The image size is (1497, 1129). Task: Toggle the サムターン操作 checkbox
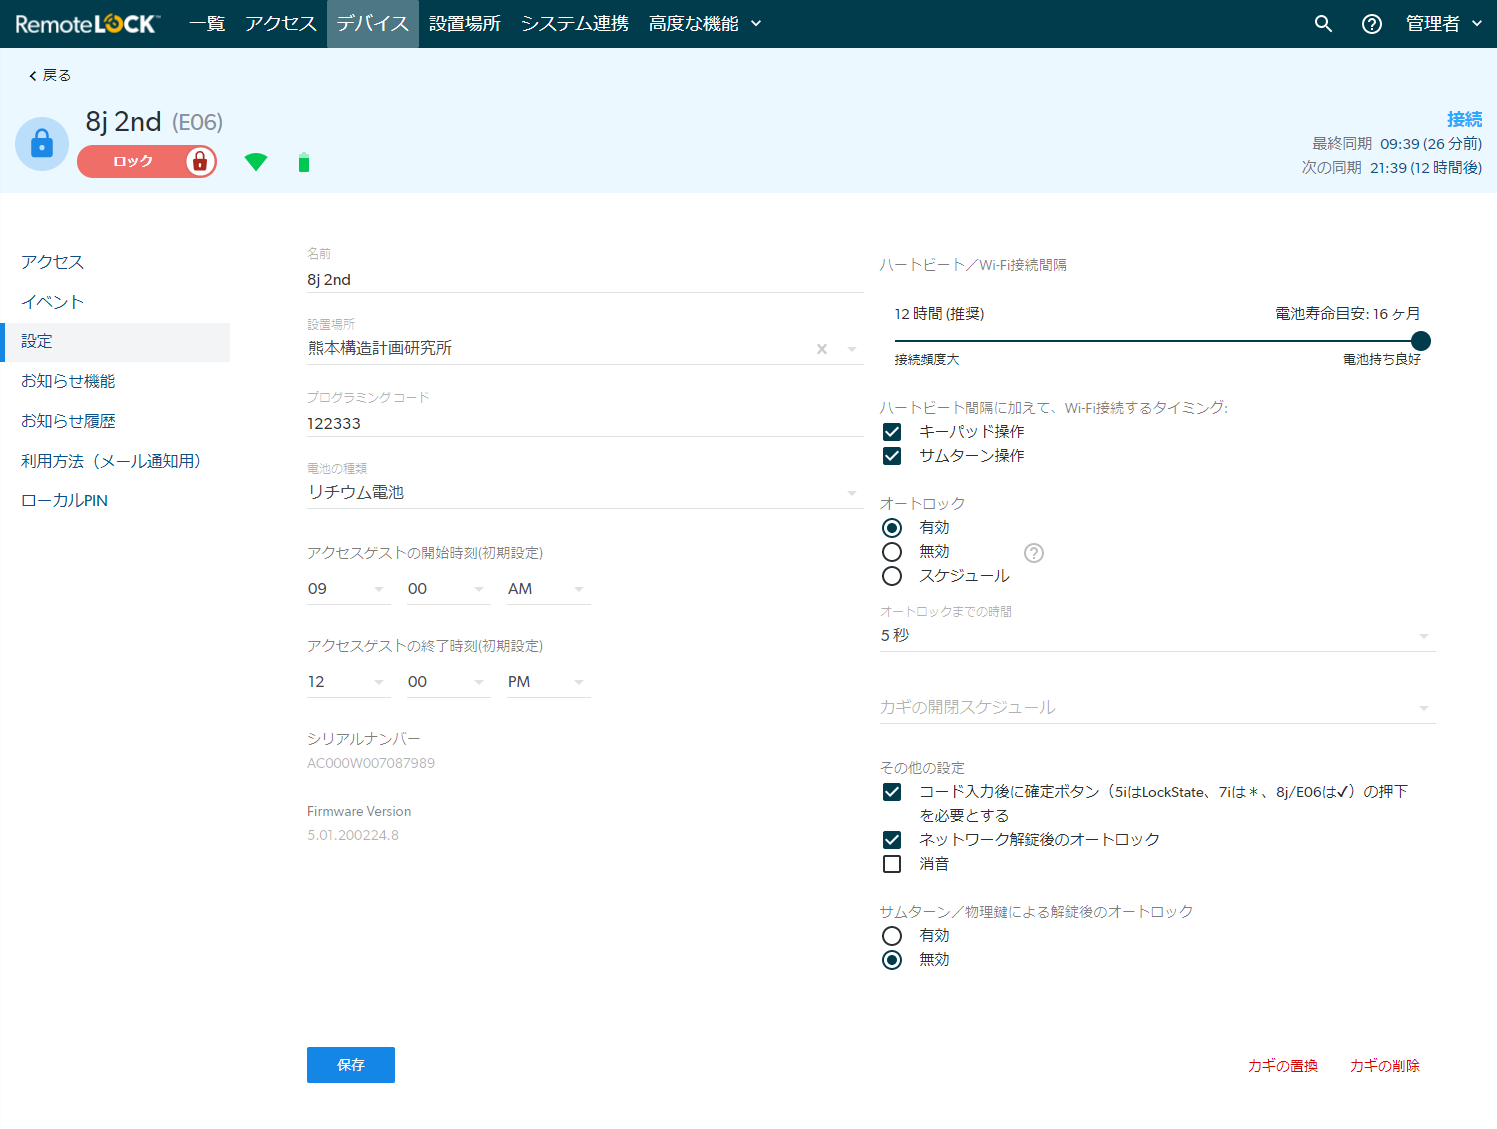click(x=892, y=456)
